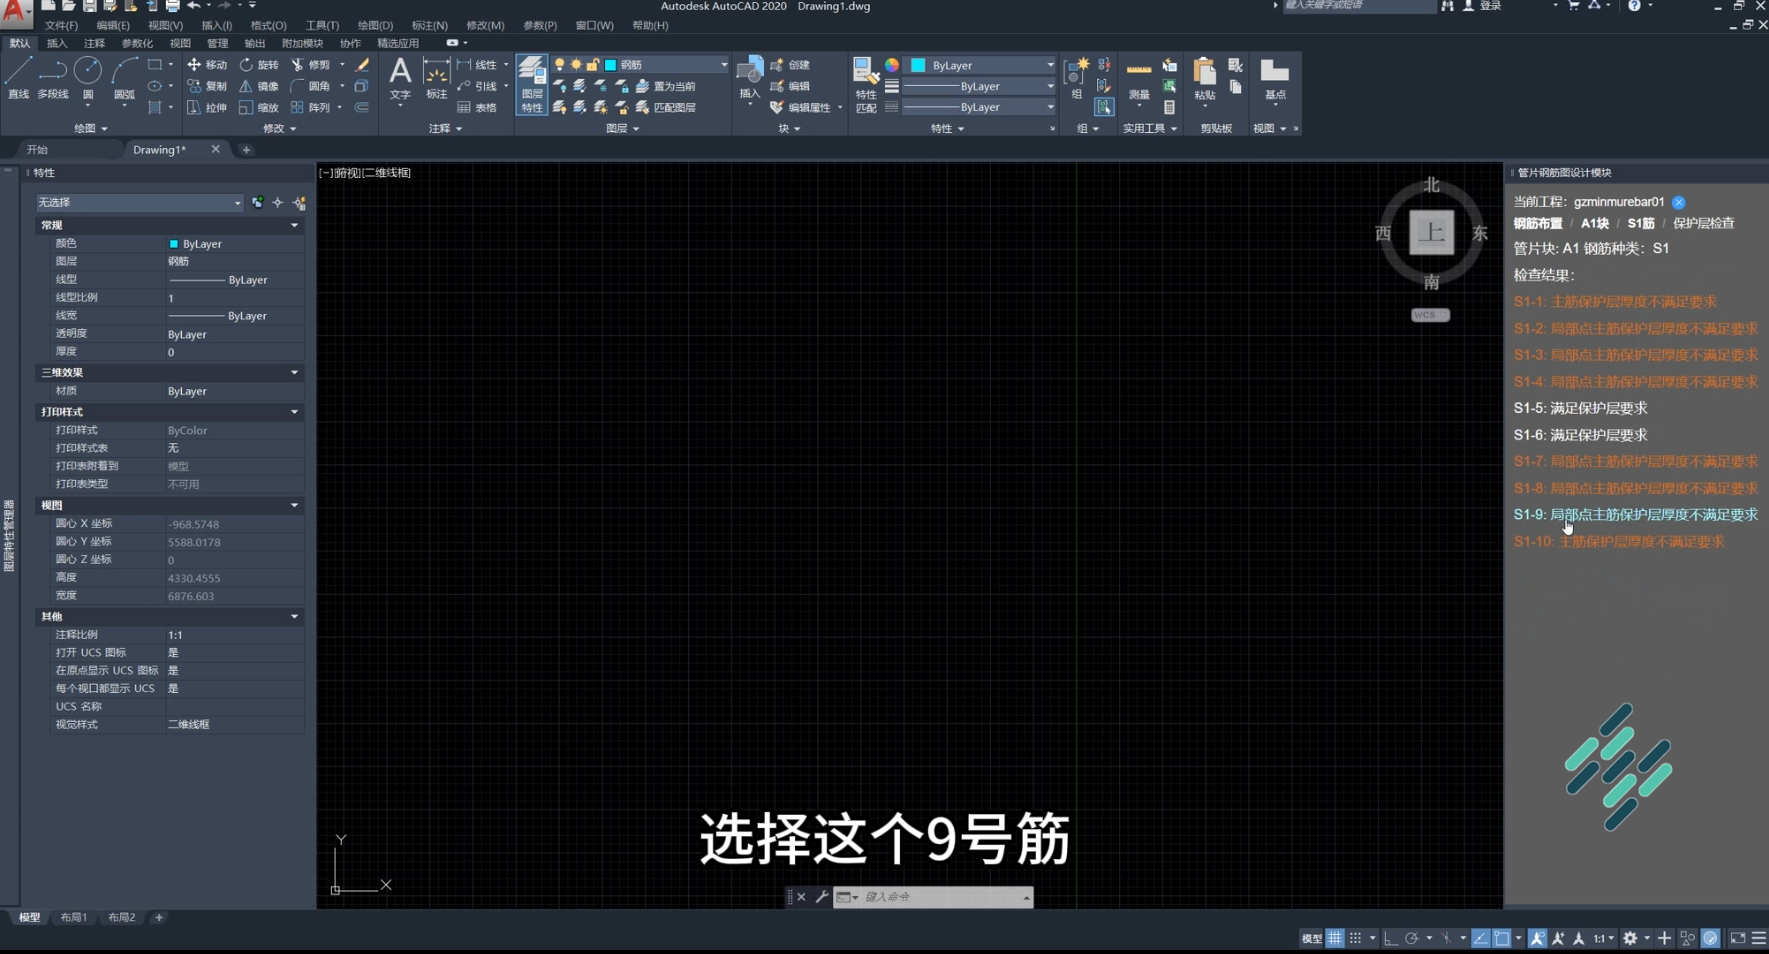Click the Measure (测量) tool
This screenshot has width=1769, height=954.
point(1139,80)
